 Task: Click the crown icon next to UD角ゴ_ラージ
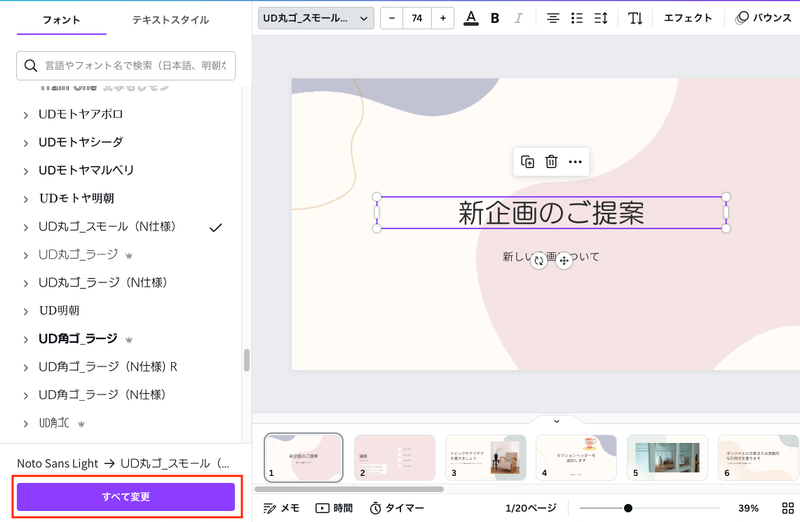click(129, 340)
